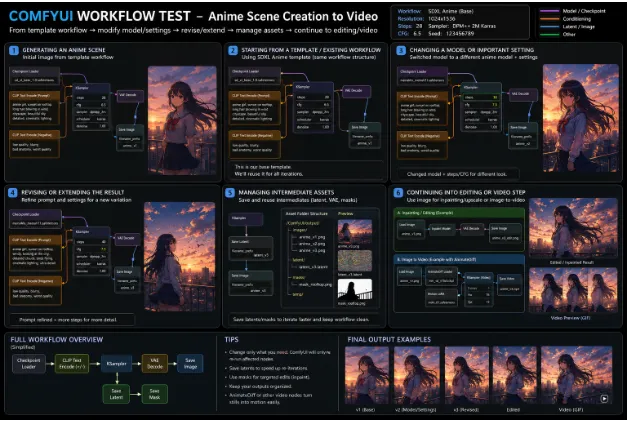
Task: Open the v1 (Base) final output thumbnail
Action: [x=366, y=376]
